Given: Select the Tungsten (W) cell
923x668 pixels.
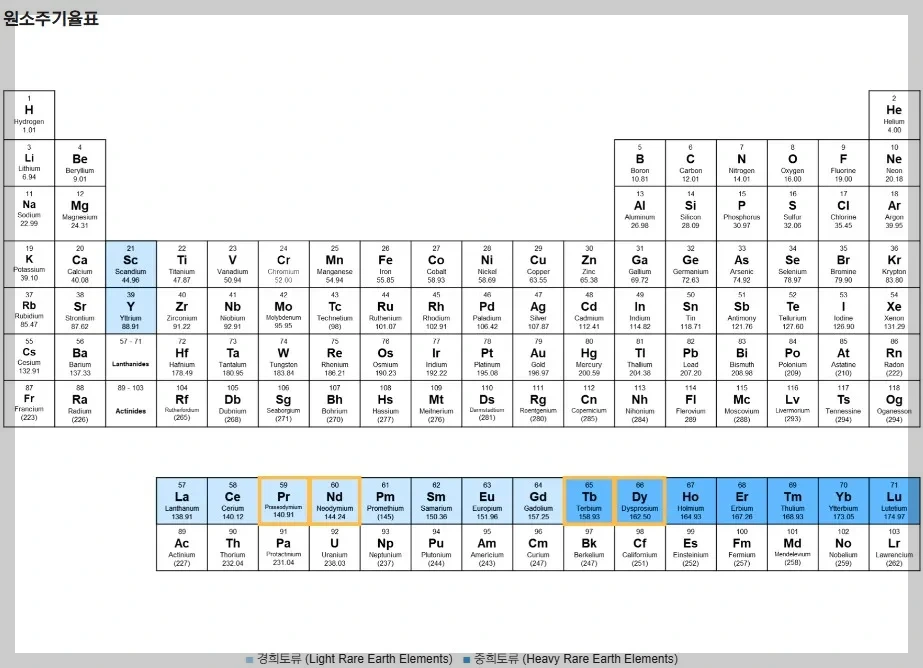Looking at the screenshot, I should pyautogui.click(x=284, y=357).
